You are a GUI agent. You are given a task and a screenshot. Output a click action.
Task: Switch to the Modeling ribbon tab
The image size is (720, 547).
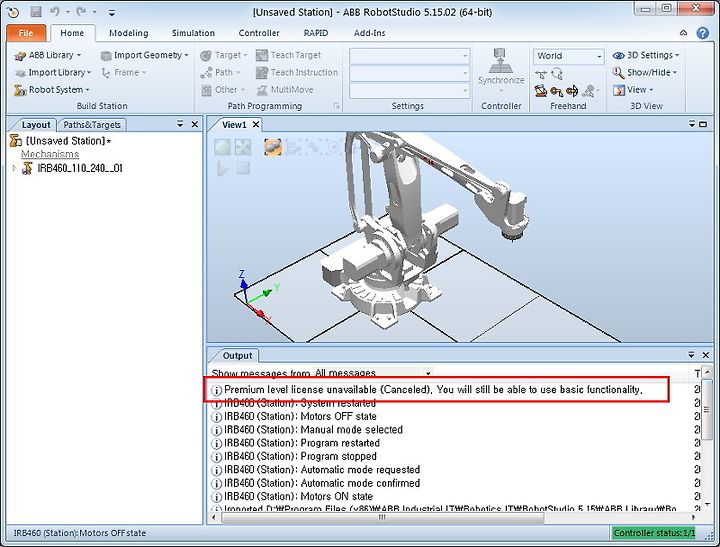pyautogui.click(x=129, y=33)
